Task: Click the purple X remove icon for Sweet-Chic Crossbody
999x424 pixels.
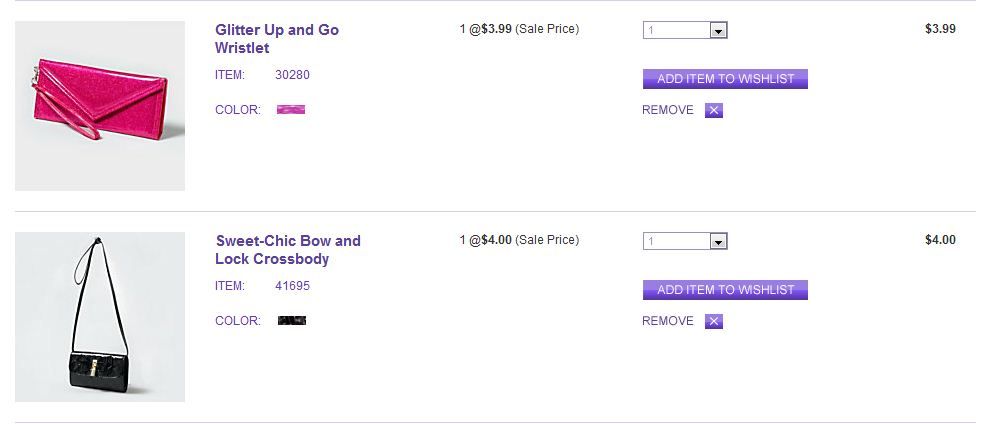Action: click(713, 322)
